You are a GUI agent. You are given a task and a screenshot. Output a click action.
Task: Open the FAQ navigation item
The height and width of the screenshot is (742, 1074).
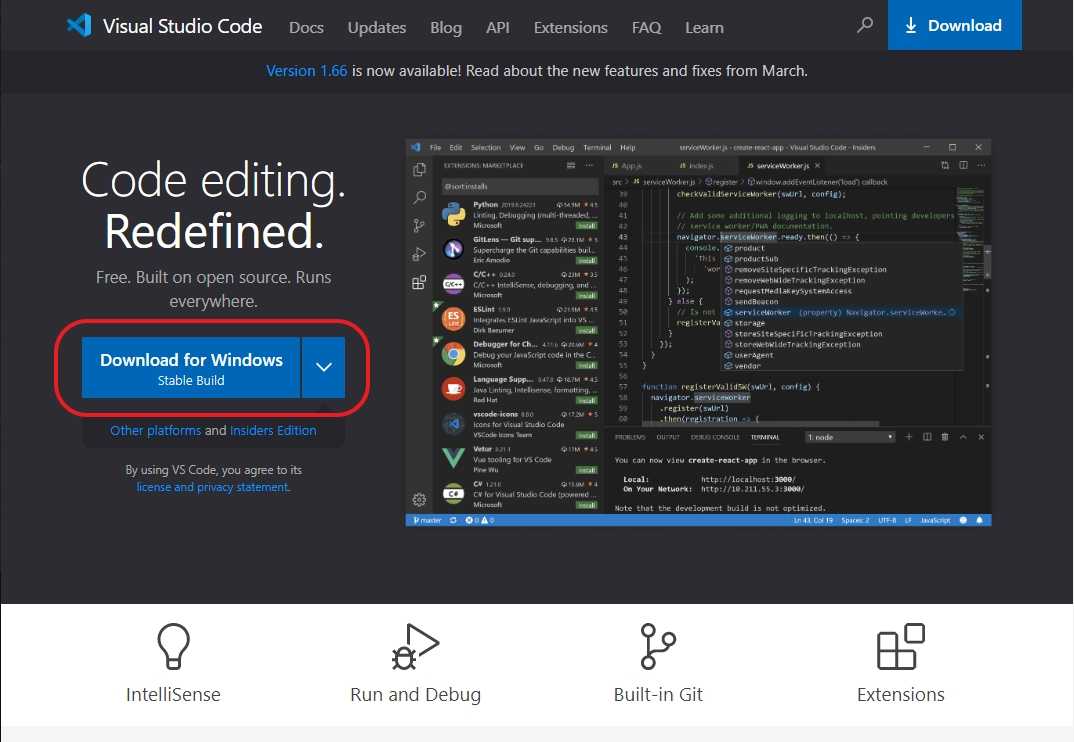[646, 27]
